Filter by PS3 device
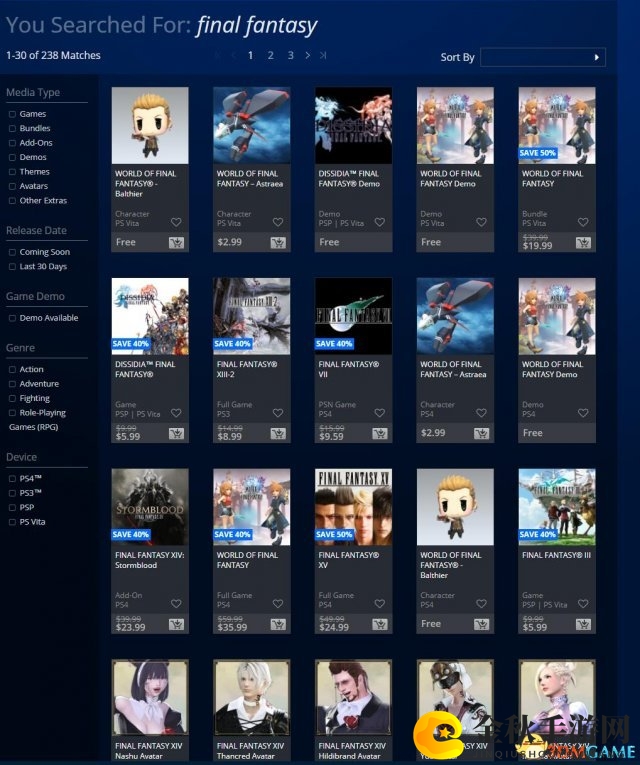This screenshot has width=640, height=765. [13, 493]
